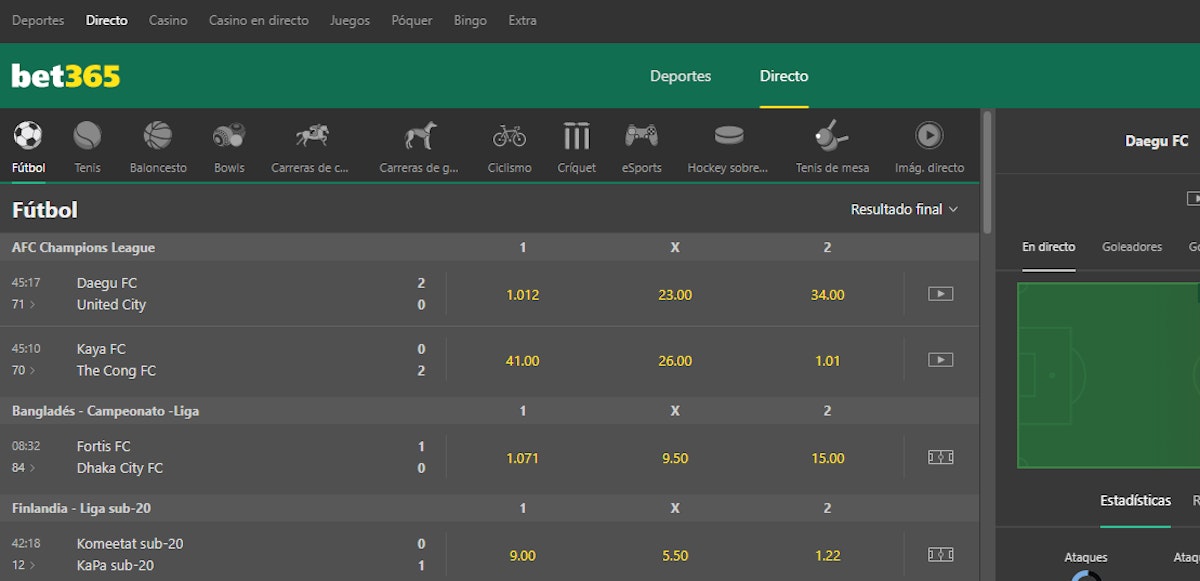This screenshot has width=1200, height=581.
Task: Expand Kaya FC match markets chevron
Action: pyautogui.click(x=32, y=371)
